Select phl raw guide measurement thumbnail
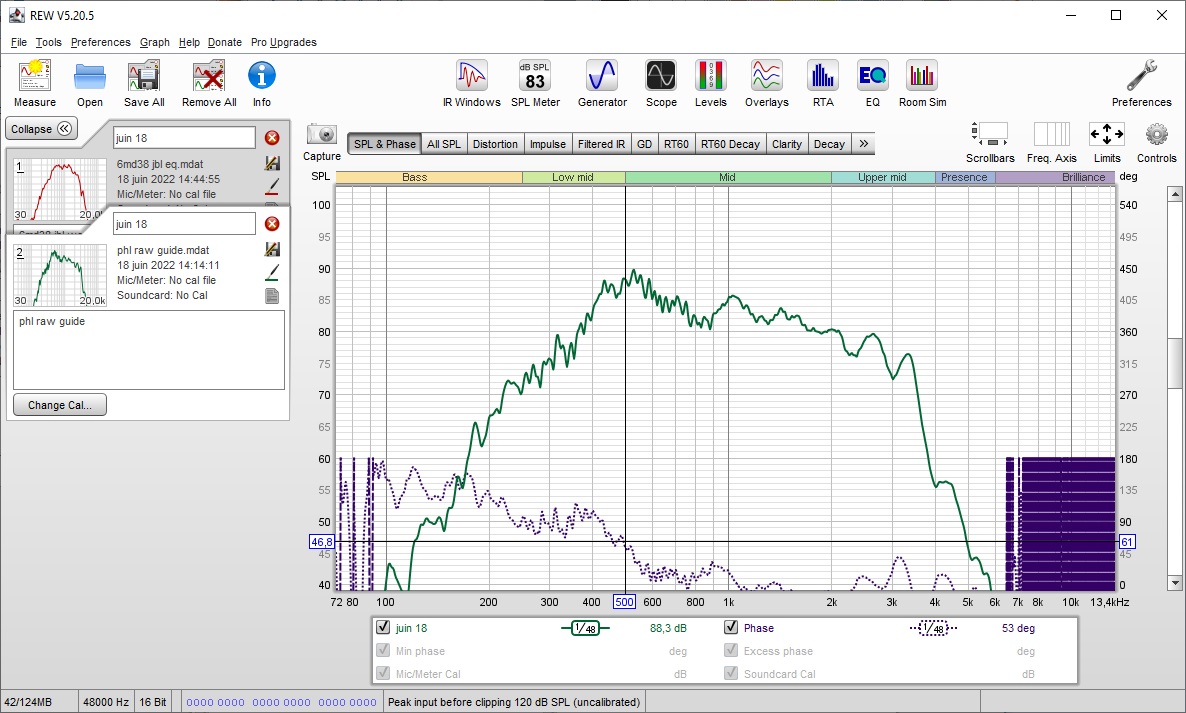The height and width of the screenshot is (713, 1186). pos(60,275)
